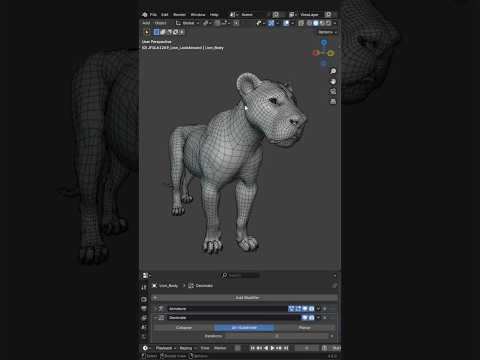Open the properties editor type dropdown
This screenshot has height=360, width=480.
[x=146, y=276]
